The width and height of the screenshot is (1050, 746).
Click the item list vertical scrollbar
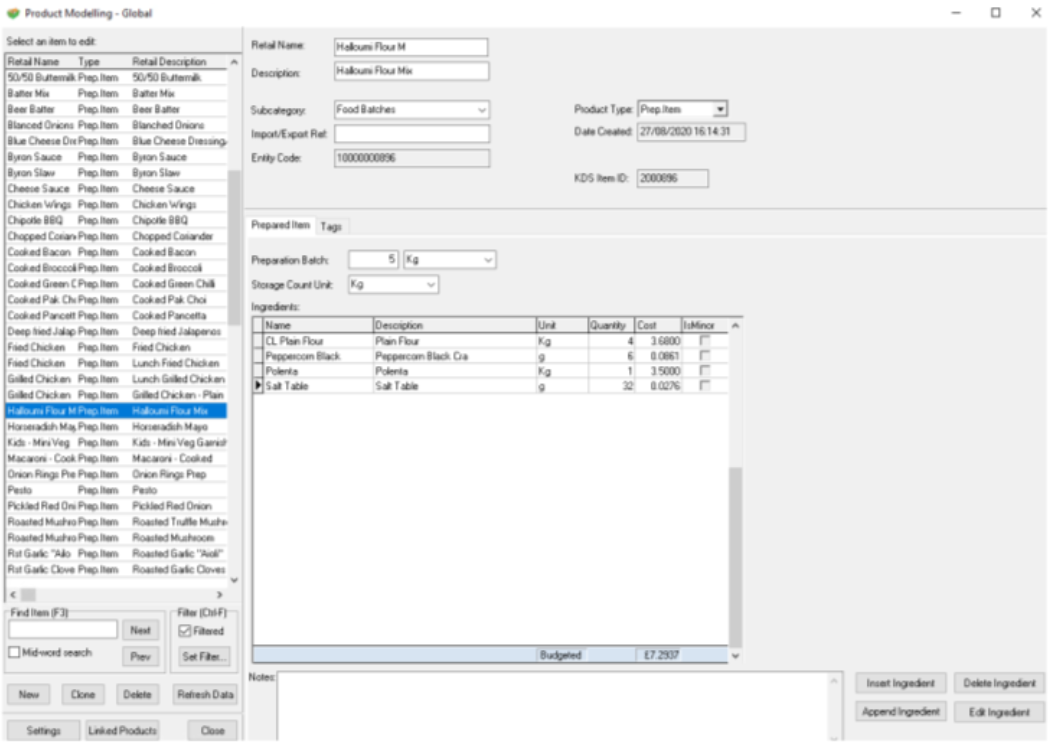click(234, 250)
